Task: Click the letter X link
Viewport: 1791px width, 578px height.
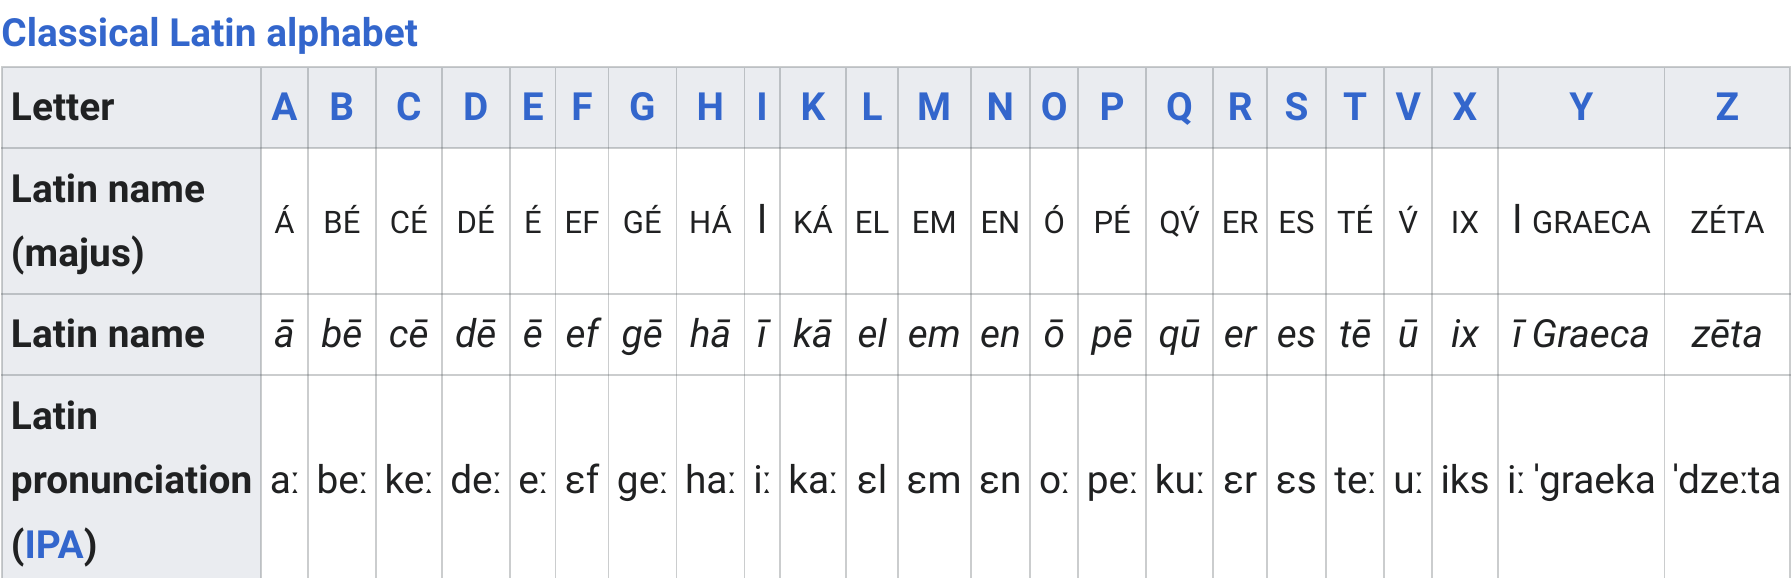Action: [1465, 107]
